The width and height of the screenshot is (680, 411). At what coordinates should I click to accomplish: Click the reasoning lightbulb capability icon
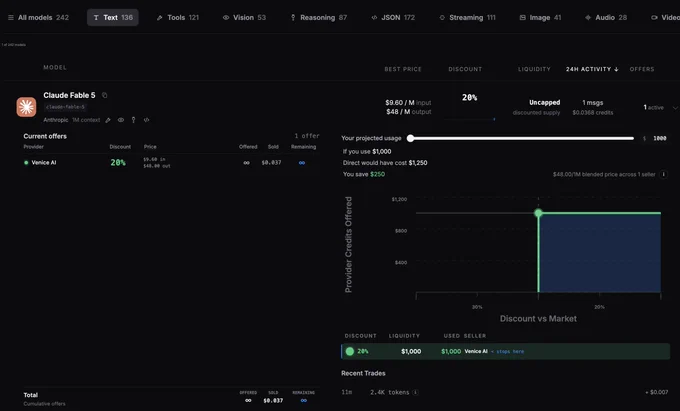coord(134,120)
